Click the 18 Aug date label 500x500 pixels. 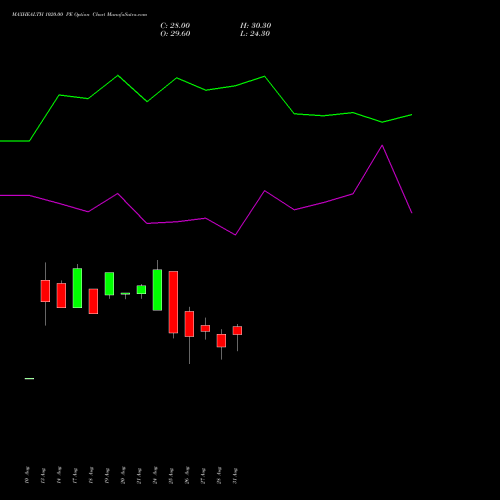click(x=91, y=475)
